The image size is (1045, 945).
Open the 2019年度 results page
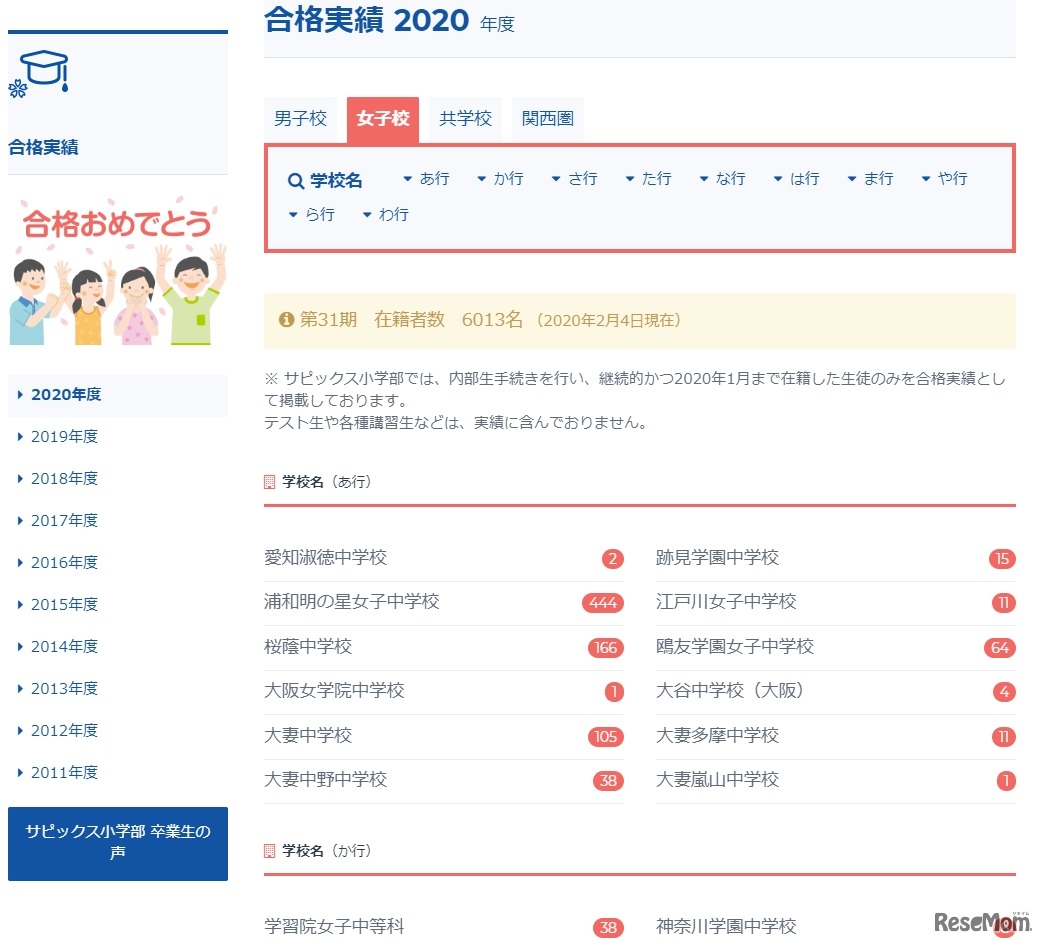pyautogui.click(x=62, y=436)
